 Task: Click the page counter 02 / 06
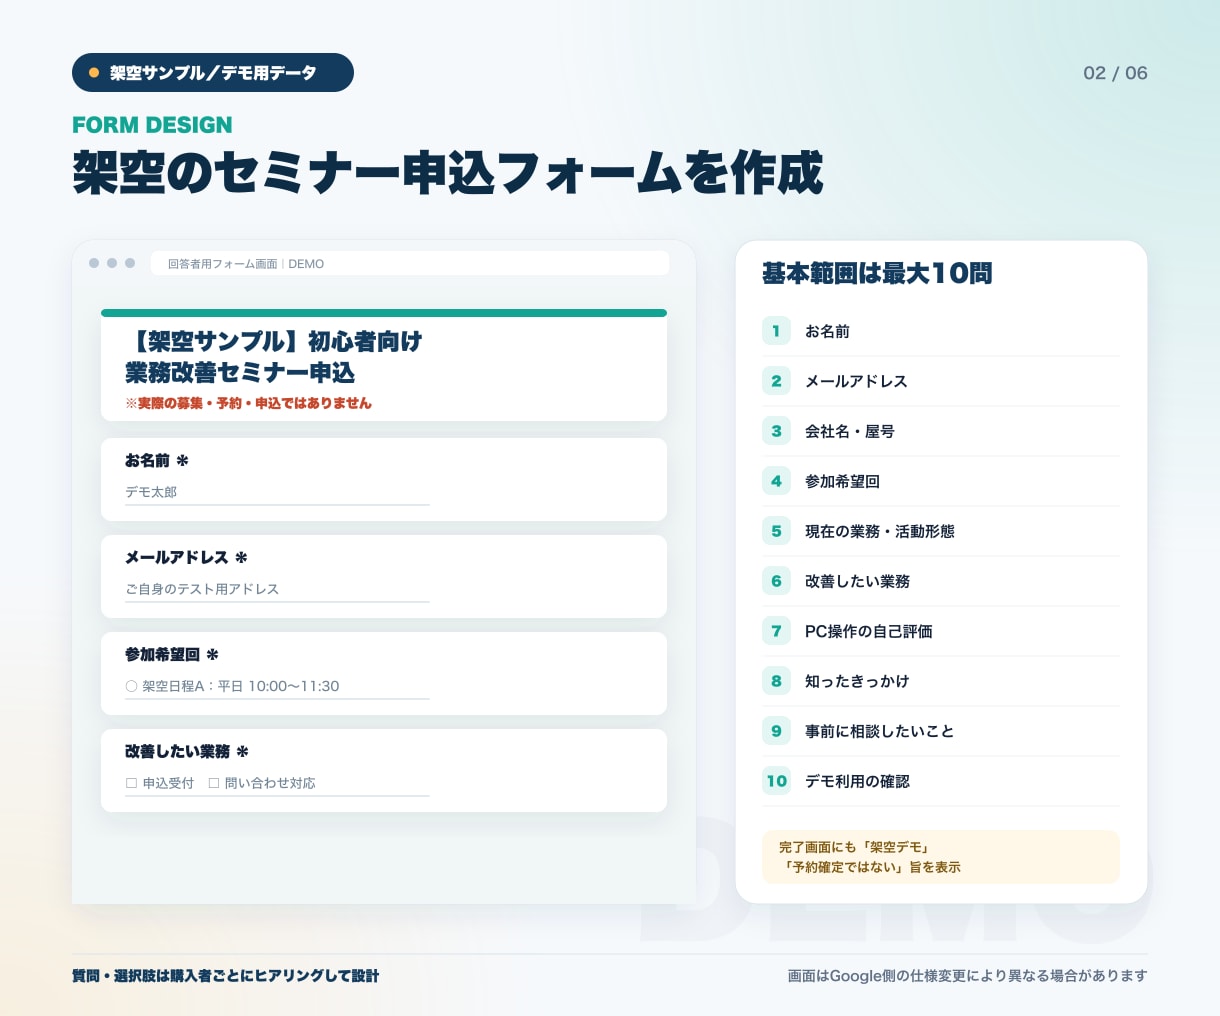(1115, 73)
